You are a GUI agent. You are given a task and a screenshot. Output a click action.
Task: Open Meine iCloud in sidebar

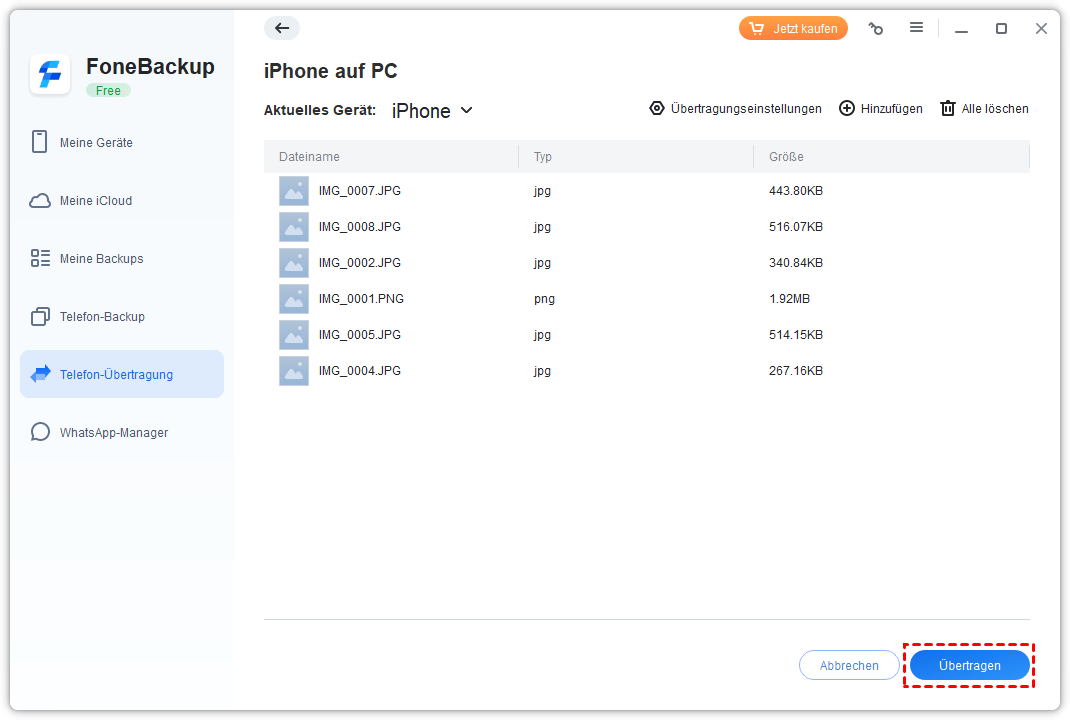(x=96, y=201)
